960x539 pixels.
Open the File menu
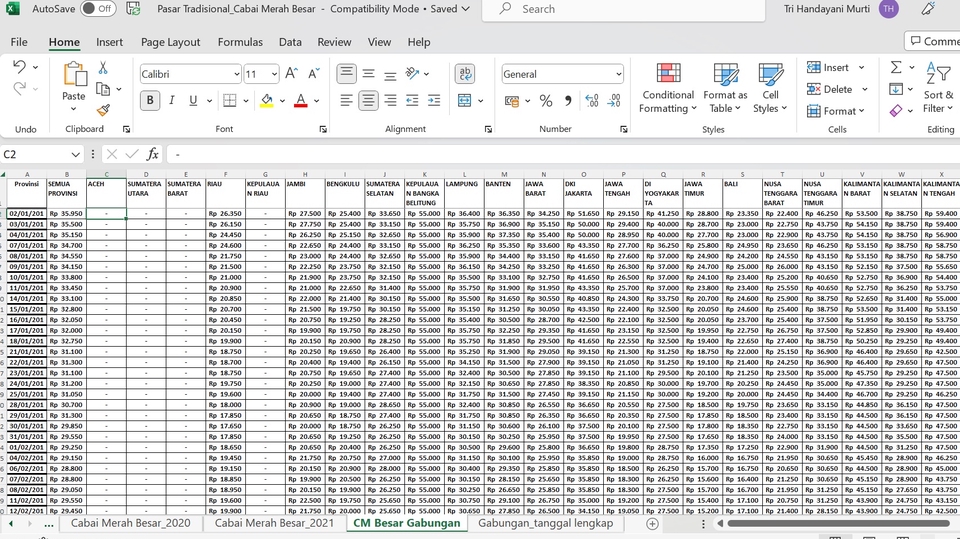tap(19, 42)
